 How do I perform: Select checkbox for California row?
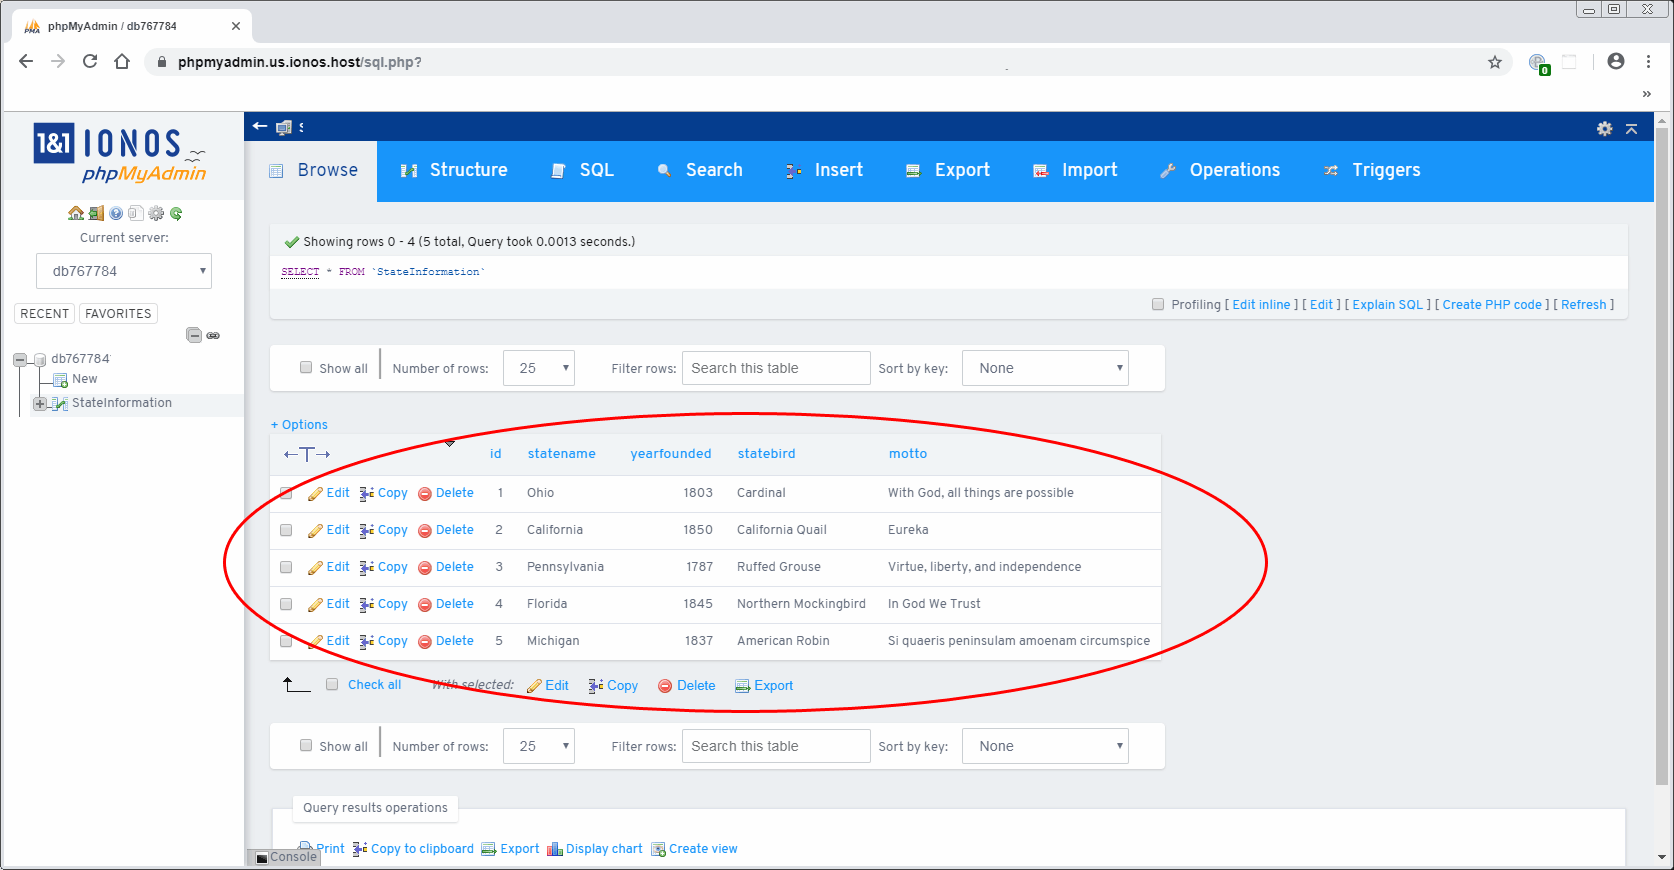point(286,530)
